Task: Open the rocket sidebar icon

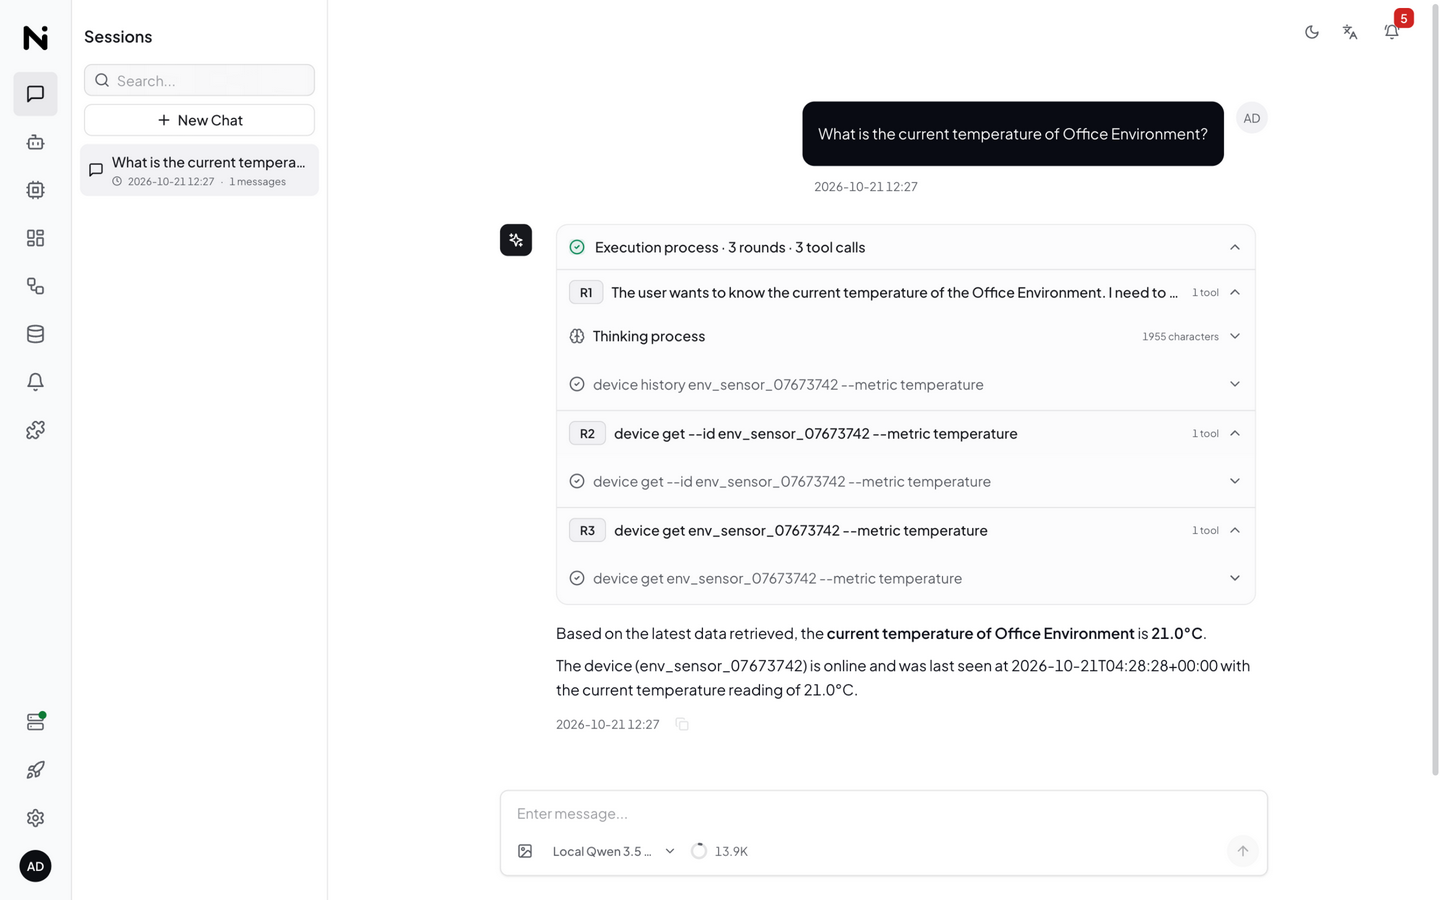Action: point(35,770)
